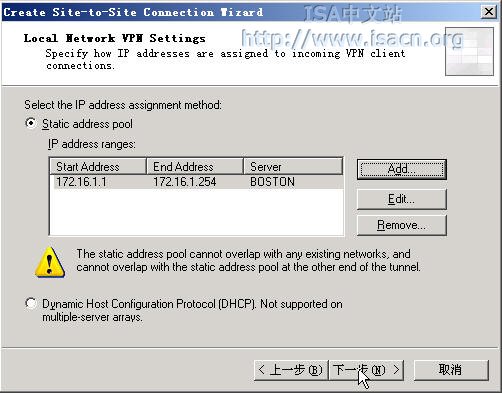
Task: Sort by the Server column header
Action: 293,166
